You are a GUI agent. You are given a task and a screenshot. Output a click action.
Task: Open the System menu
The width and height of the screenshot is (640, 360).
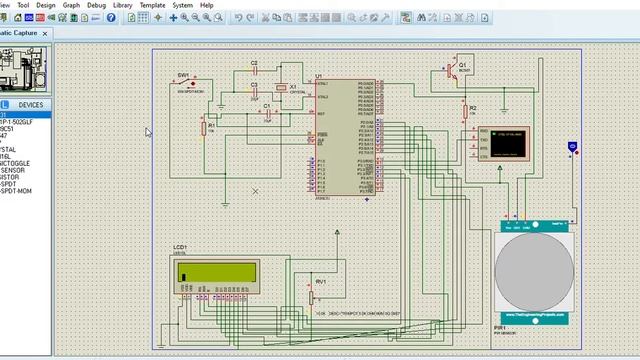pyautogui.click(x=182, y=5)
